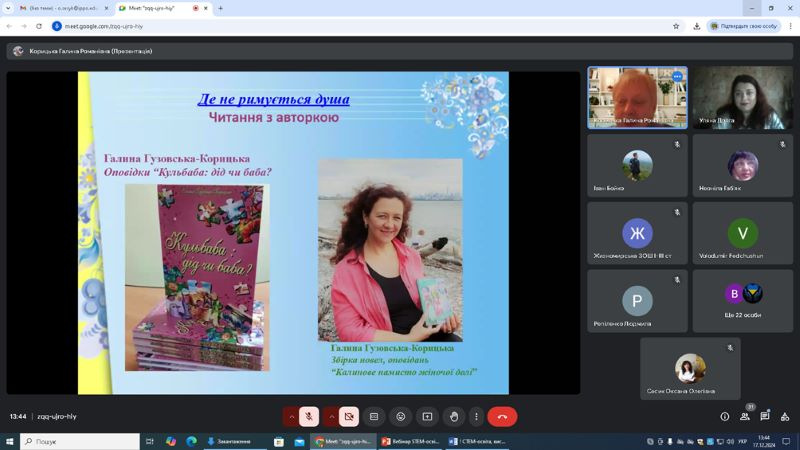
Task: Bookmark this page with the star icon
Action: pos(676,26)
